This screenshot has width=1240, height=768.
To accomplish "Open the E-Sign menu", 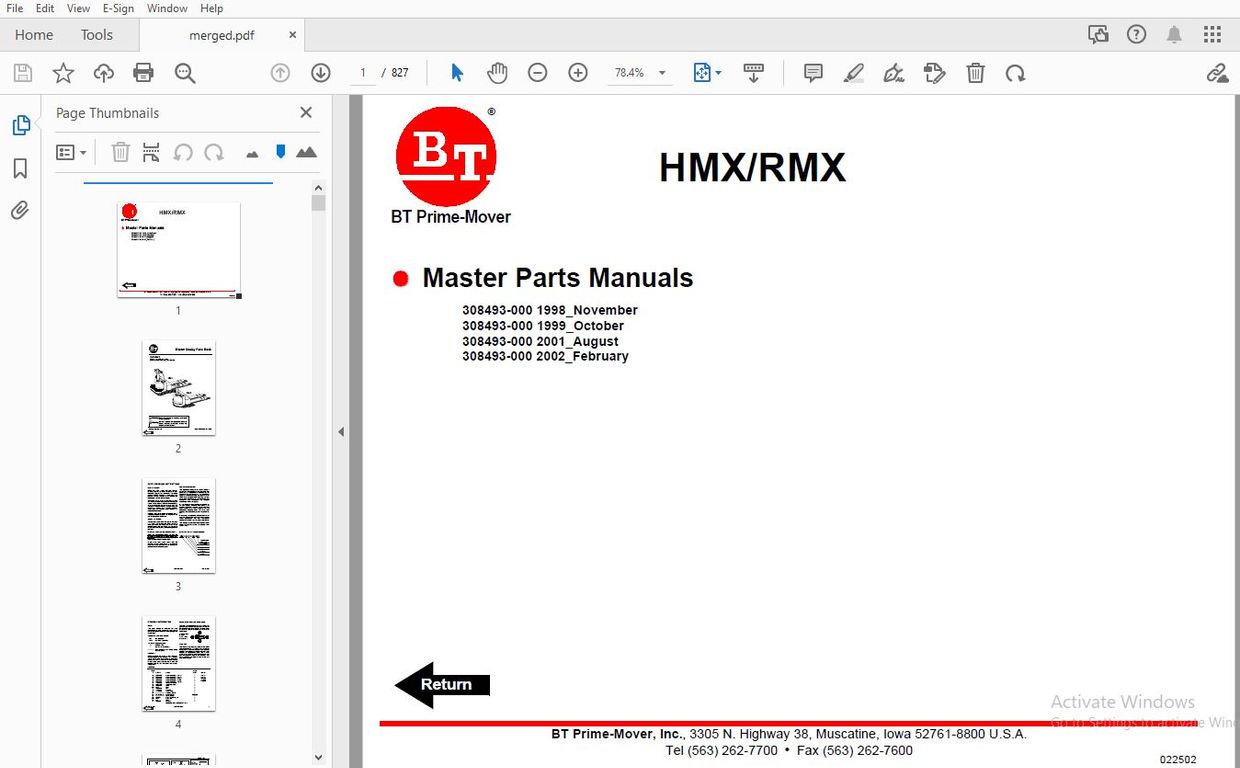I will point(117,8).
